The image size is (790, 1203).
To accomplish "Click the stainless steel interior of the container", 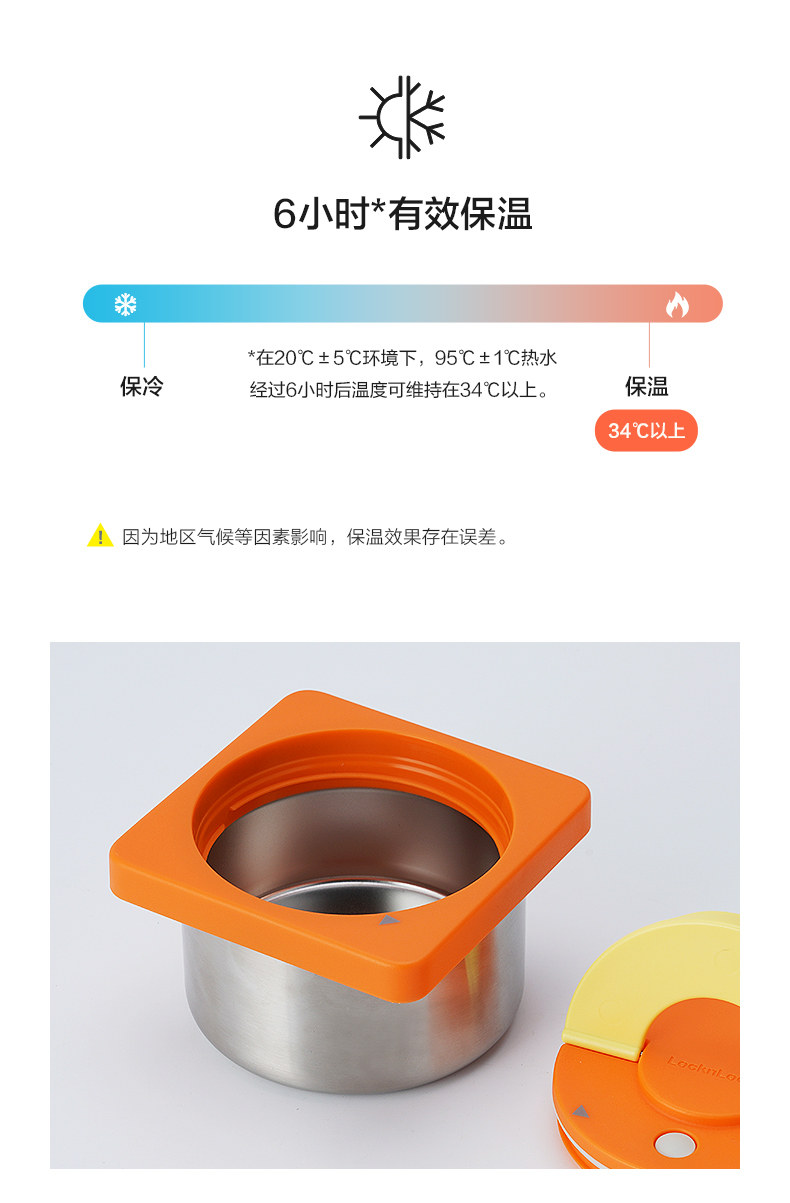I will coord(350,872).
